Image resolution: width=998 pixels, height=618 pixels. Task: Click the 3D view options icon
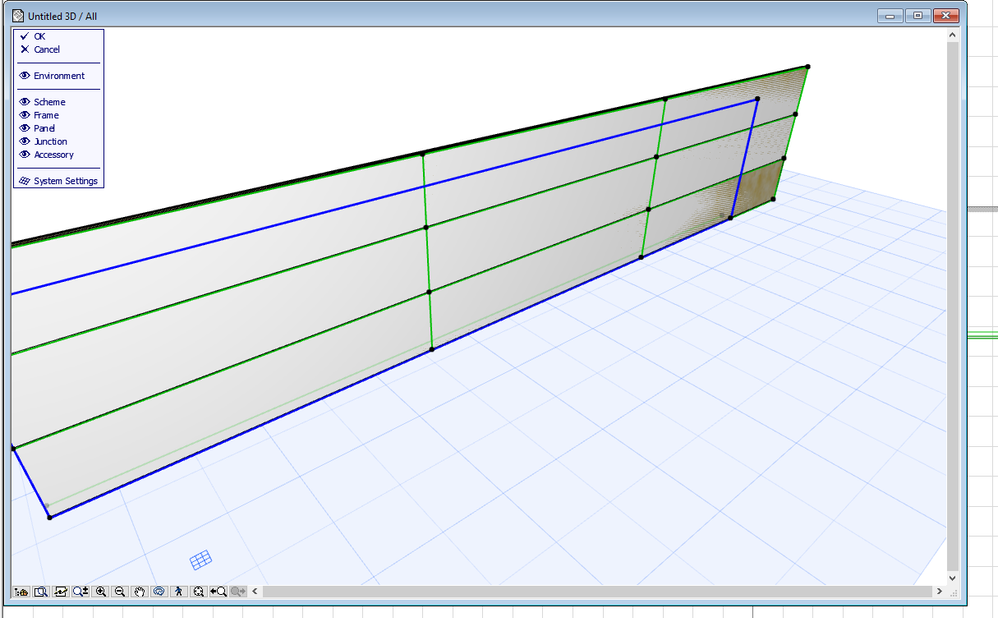pyautogui.click(x=60, y=591)
